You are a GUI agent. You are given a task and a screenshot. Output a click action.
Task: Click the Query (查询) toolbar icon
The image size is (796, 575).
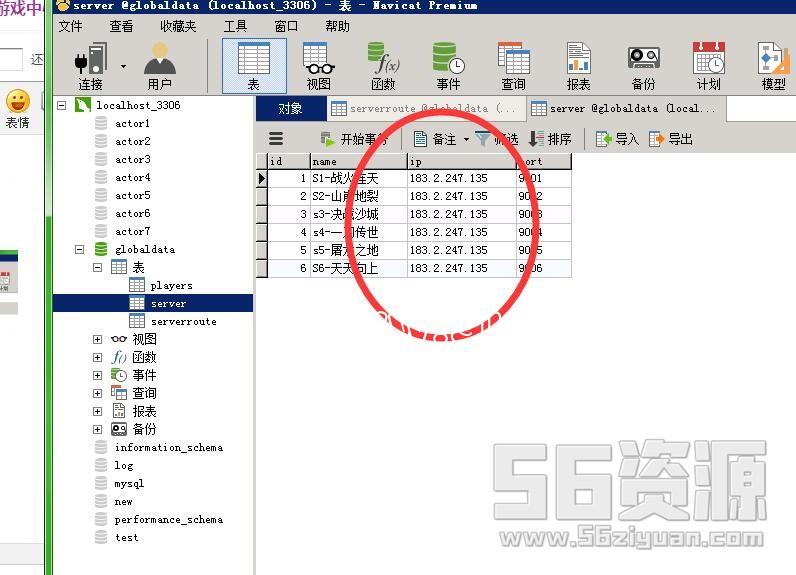pos(513,65)
